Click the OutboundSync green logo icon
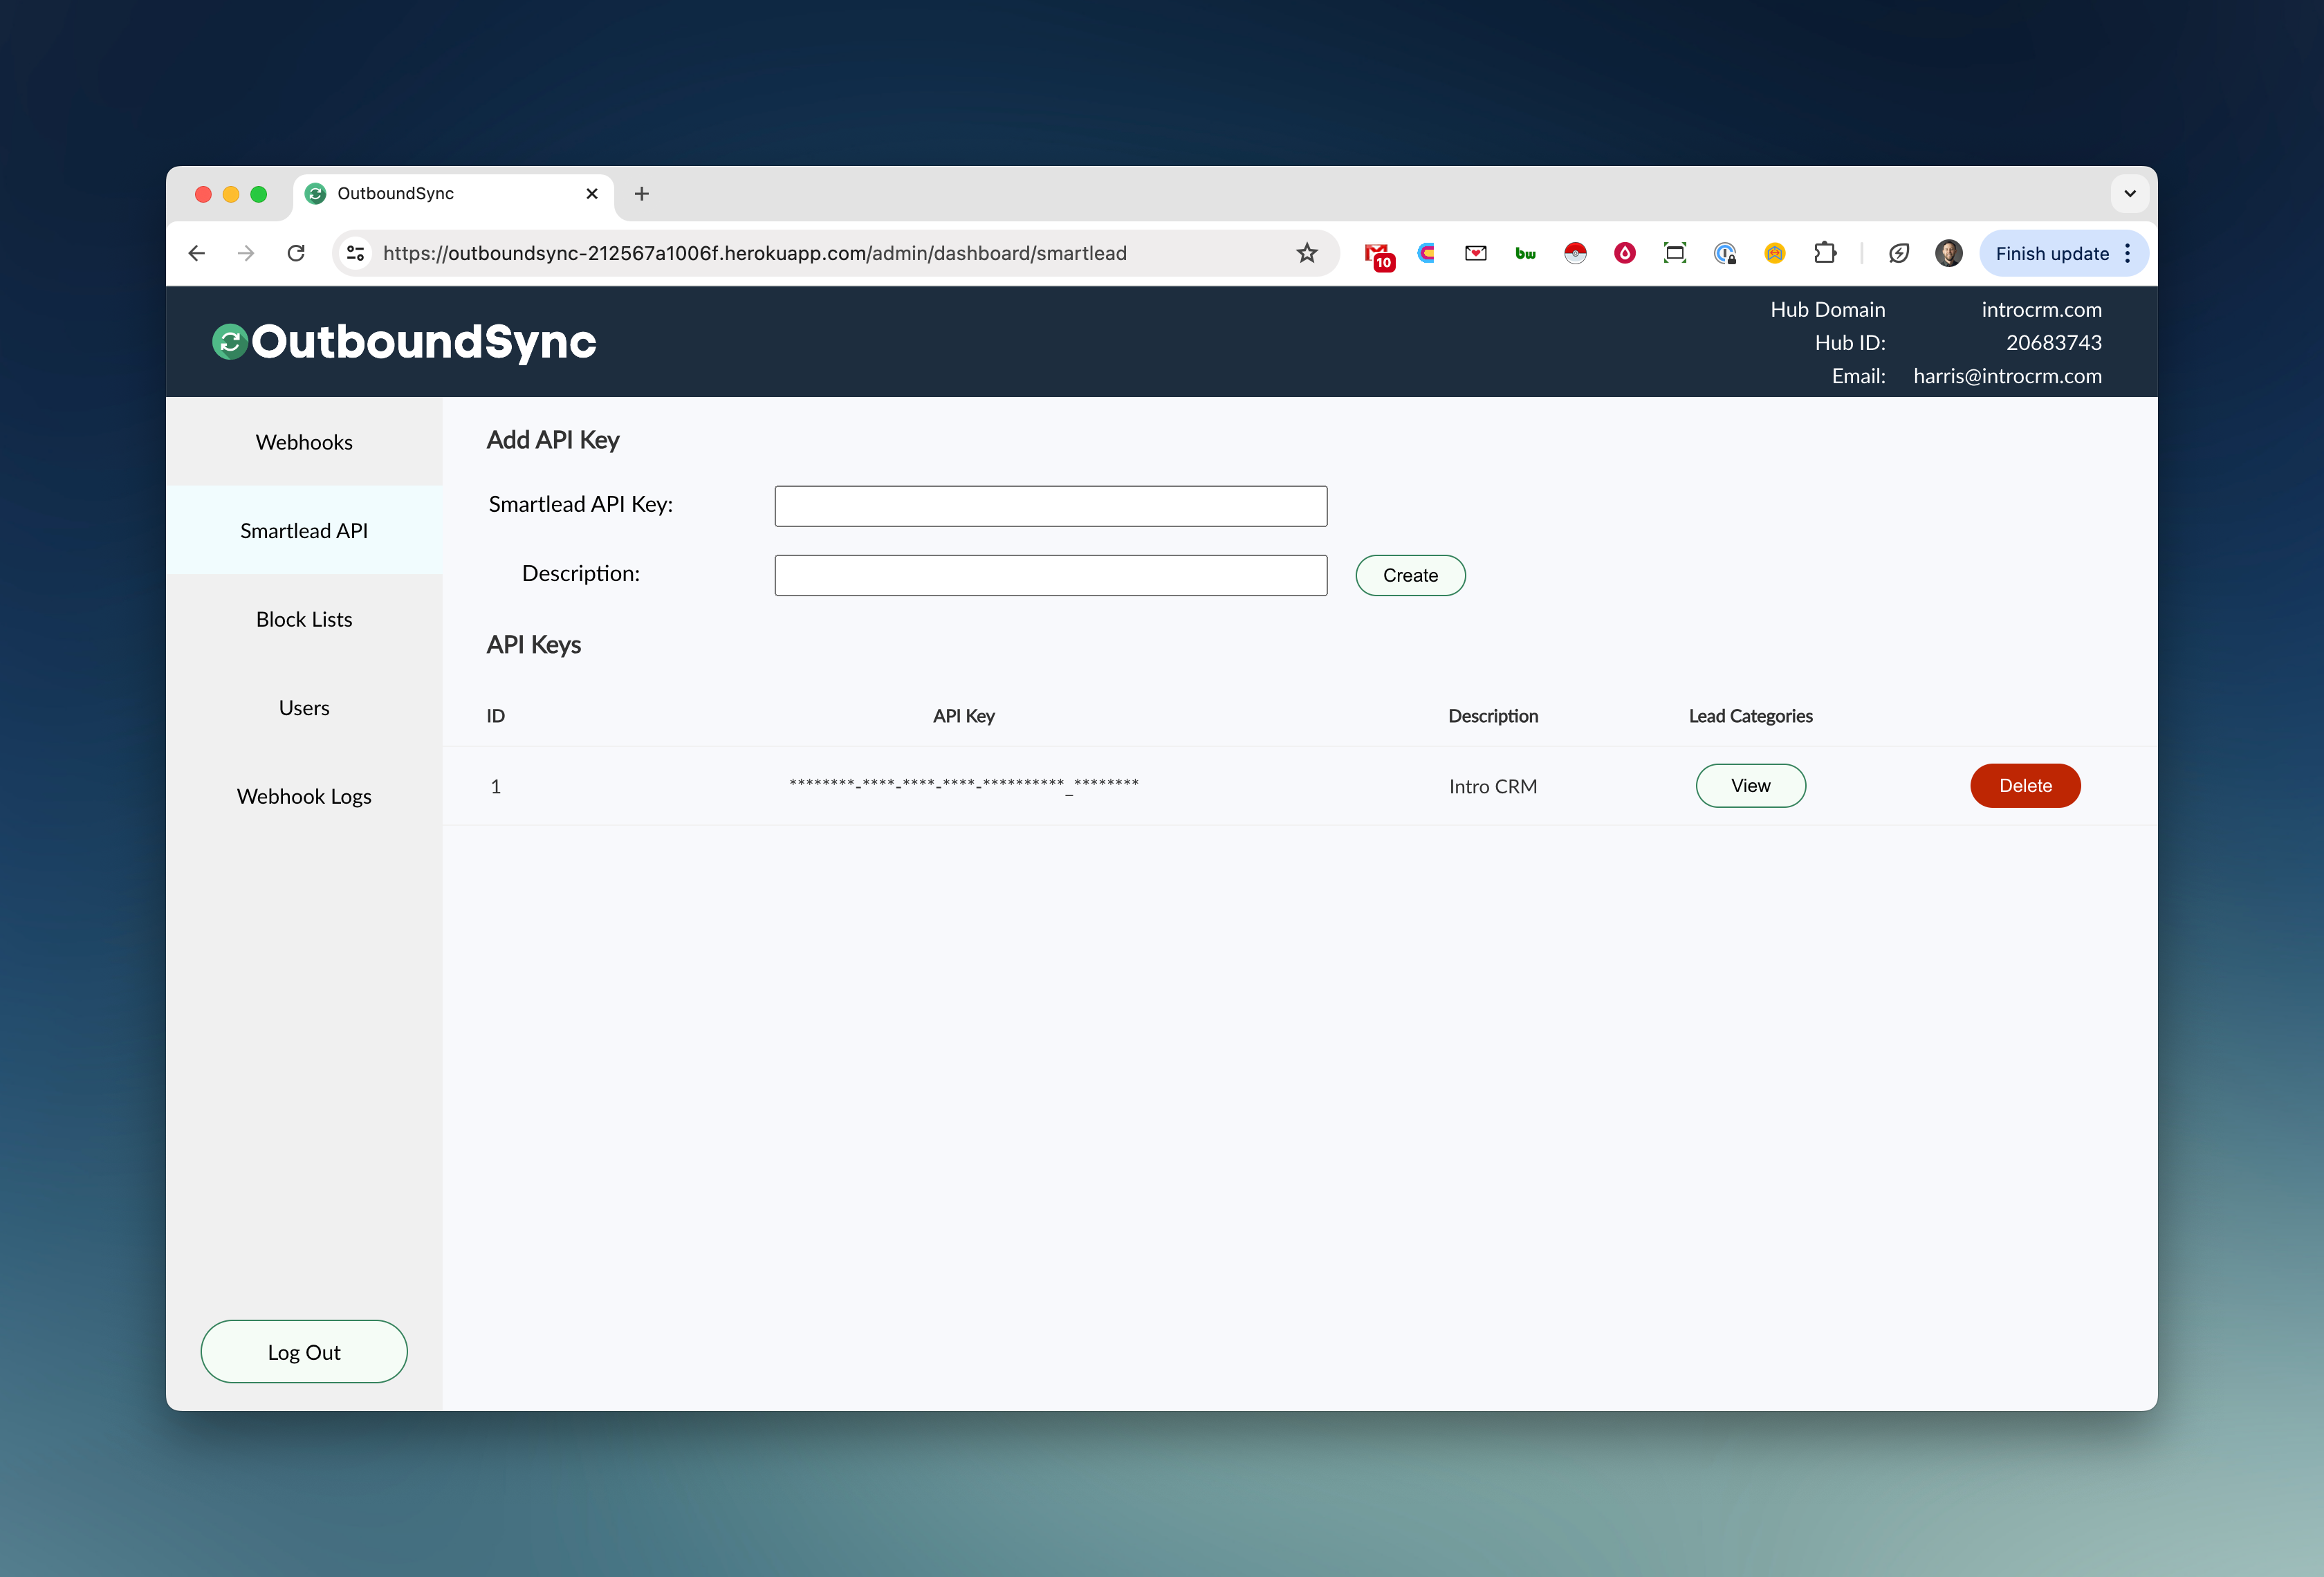Viewport: 2324px width, 1577px height. coord(230,342)
